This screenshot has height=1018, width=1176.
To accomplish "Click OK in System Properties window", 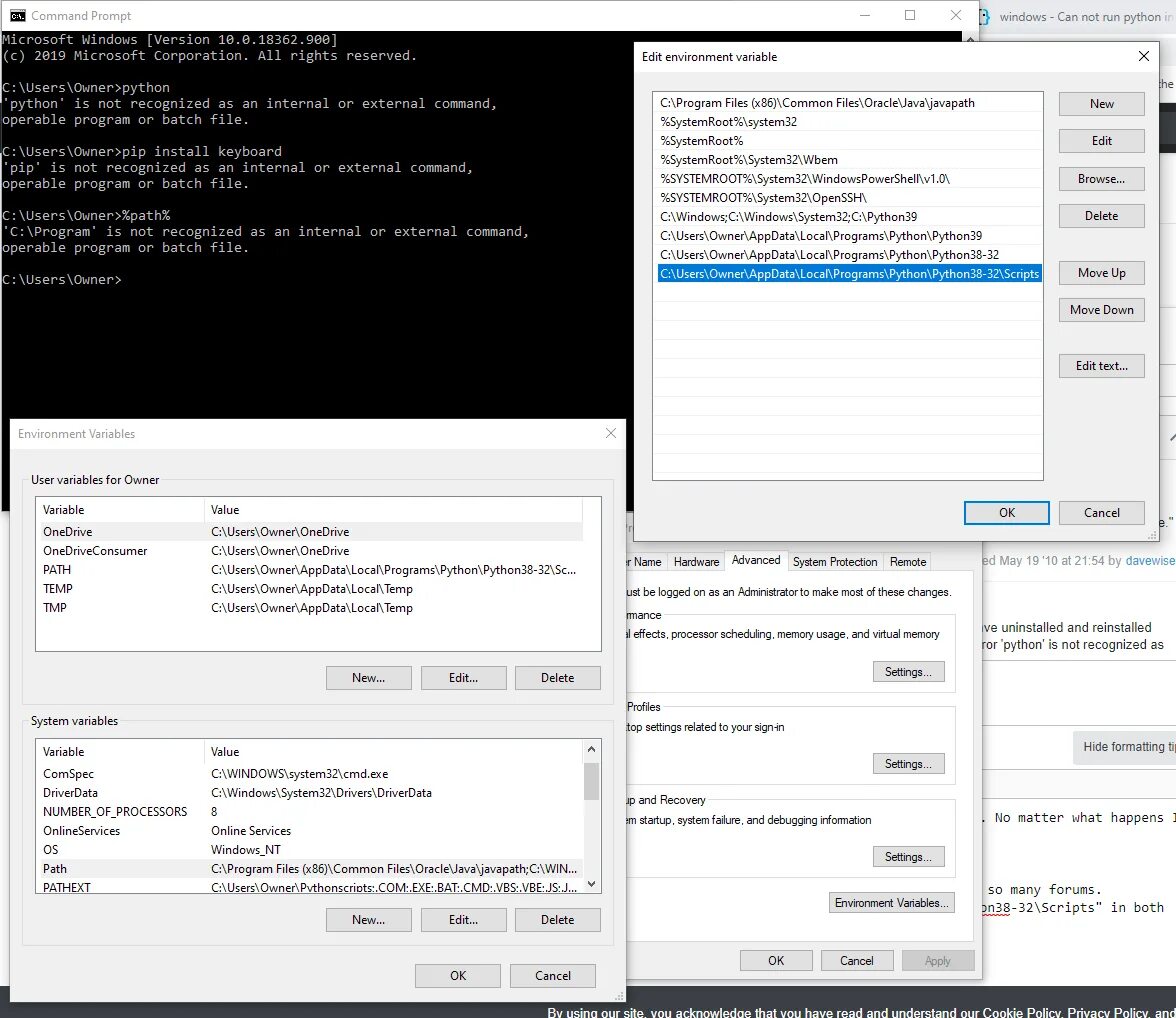I will point(776,960).
